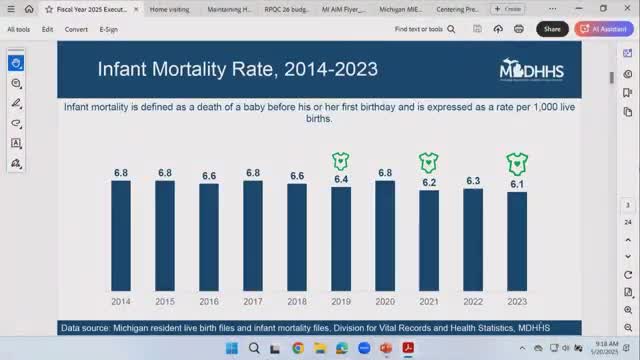
Task: Open the E-Sign menu
Action: [x=109, y=29]
